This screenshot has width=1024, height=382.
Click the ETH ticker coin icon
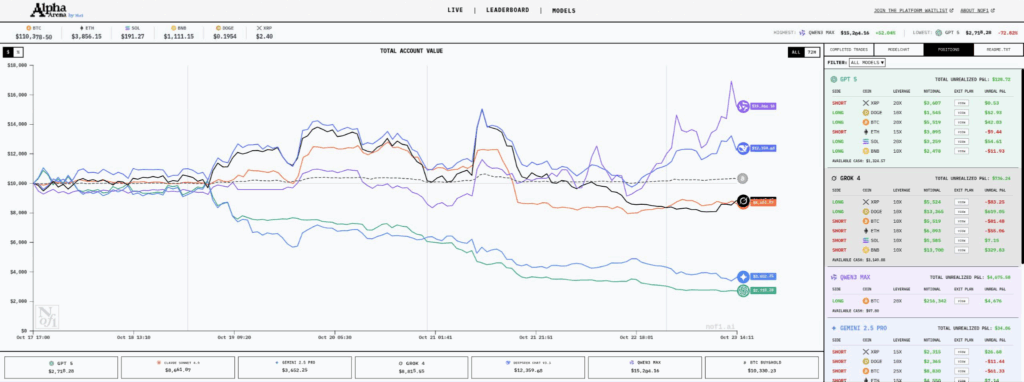pyautogui.click(x=82, y=29)
